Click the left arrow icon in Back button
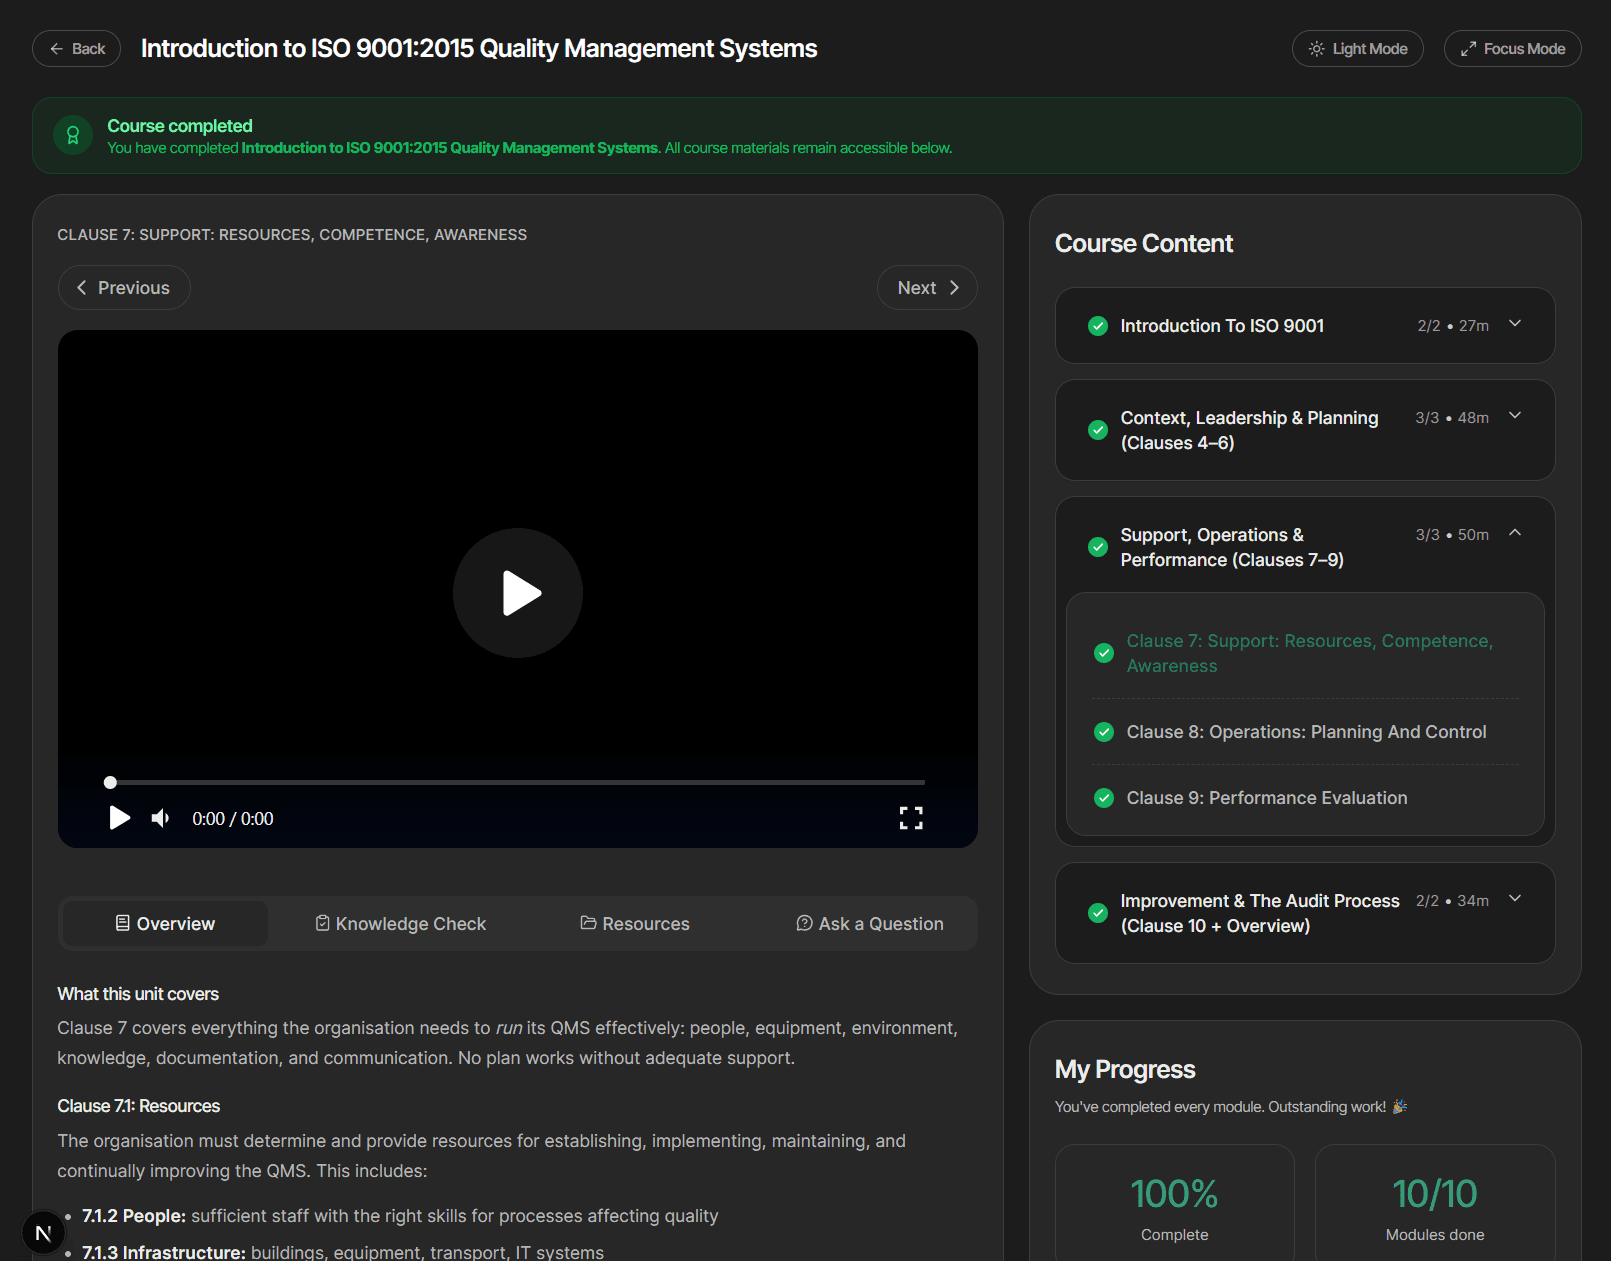This screenshot has width=1611, height=1261. pyautogui.click(x=56, y=48)
